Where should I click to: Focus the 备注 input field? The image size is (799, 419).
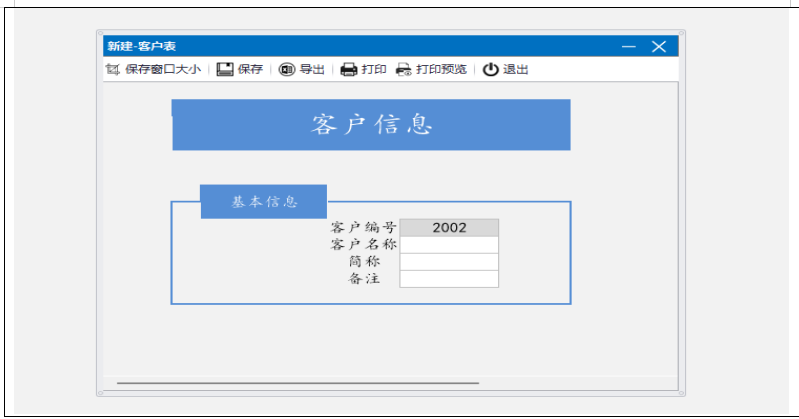pos(449,279)
